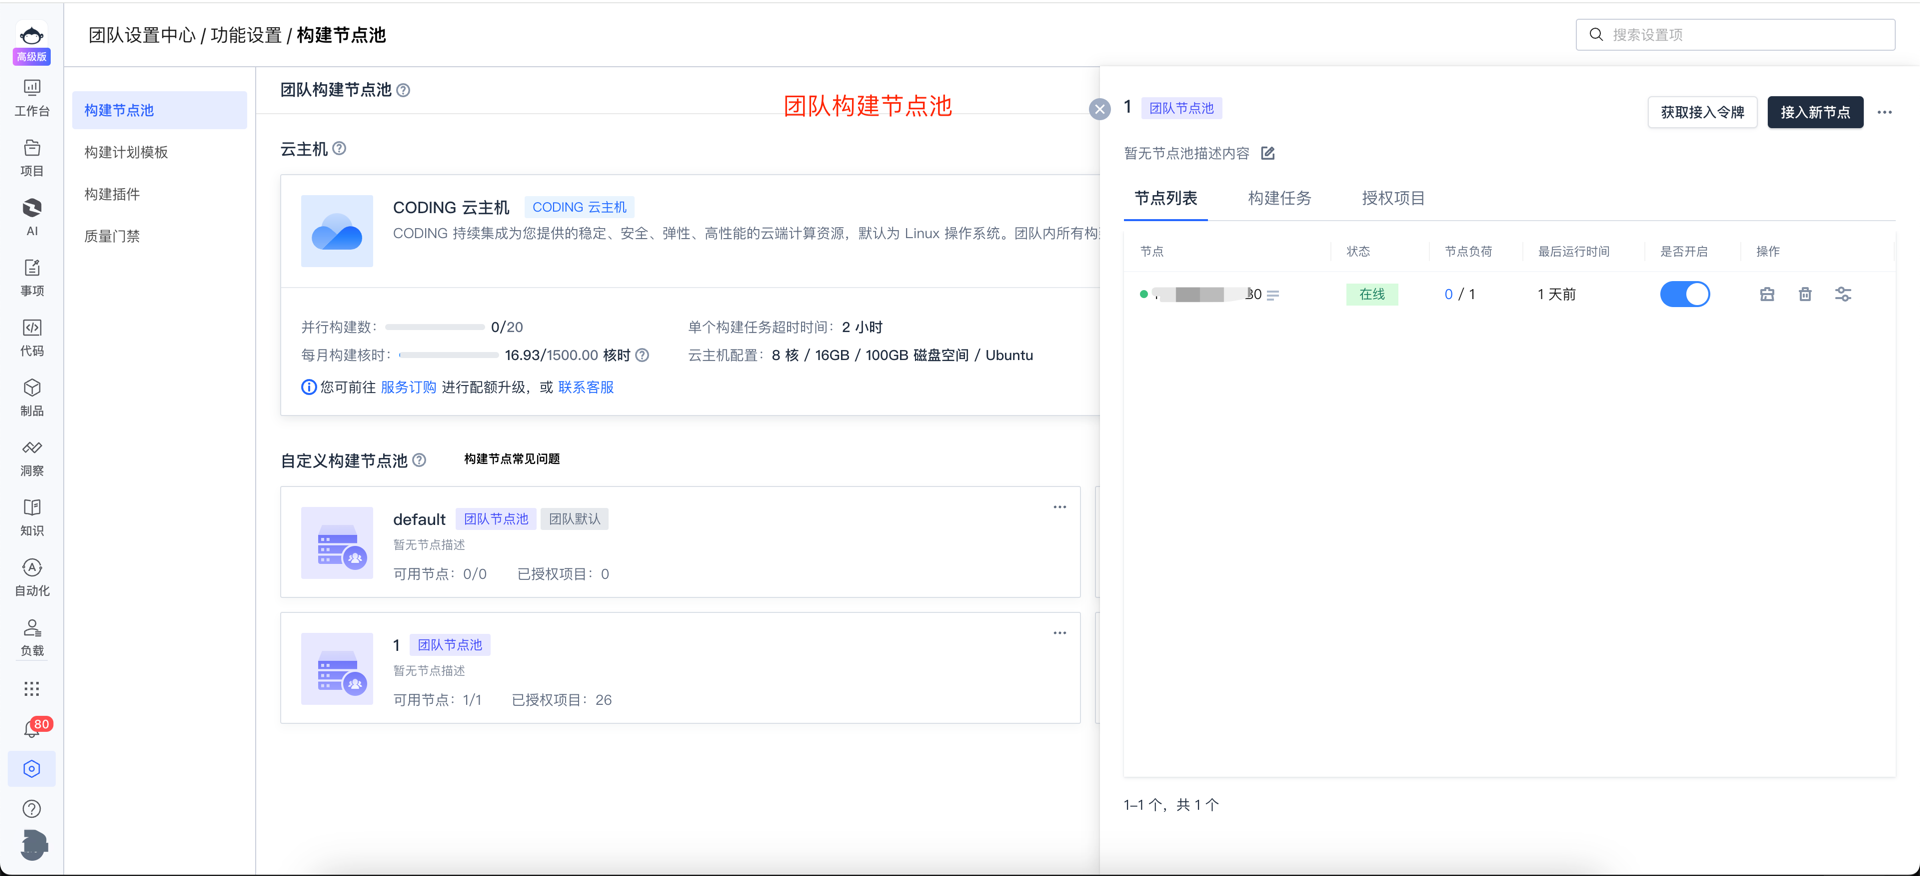Open the 工作台 workbench sidebar icon
The width and height of the screenshot is (1920, 876).
[x=32, y=97]
